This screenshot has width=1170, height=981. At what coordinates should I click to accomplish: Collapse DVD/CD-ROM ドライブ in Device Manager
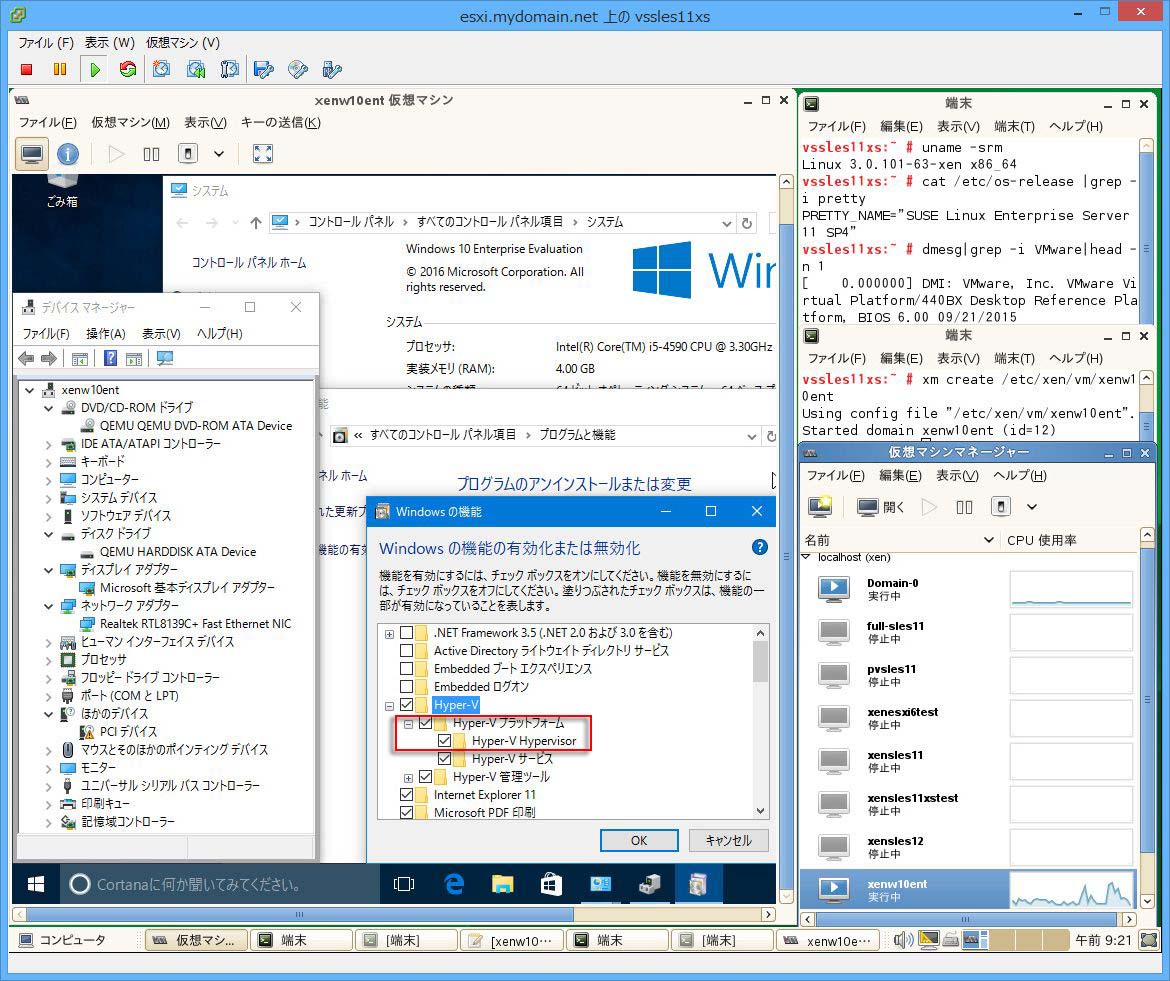click(49, 408)
